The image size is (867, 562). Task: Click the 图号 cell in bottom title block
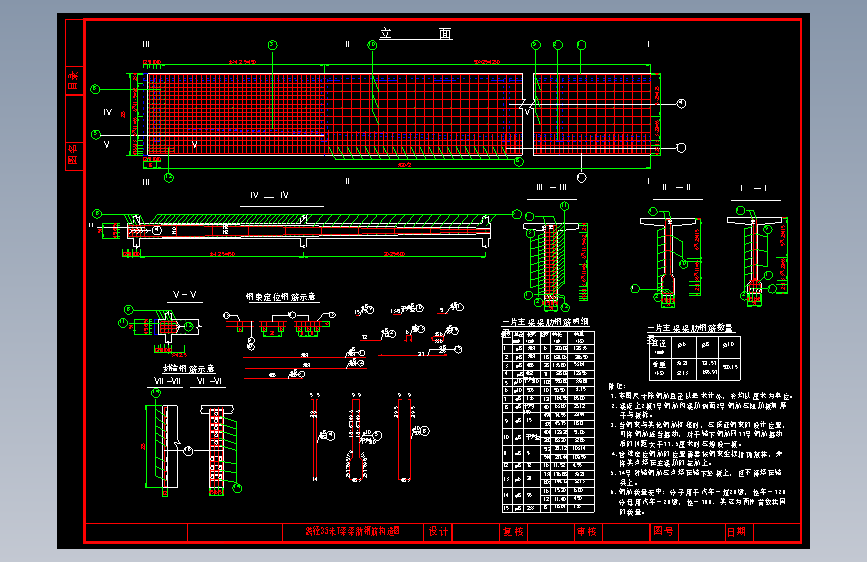(664, 532)
